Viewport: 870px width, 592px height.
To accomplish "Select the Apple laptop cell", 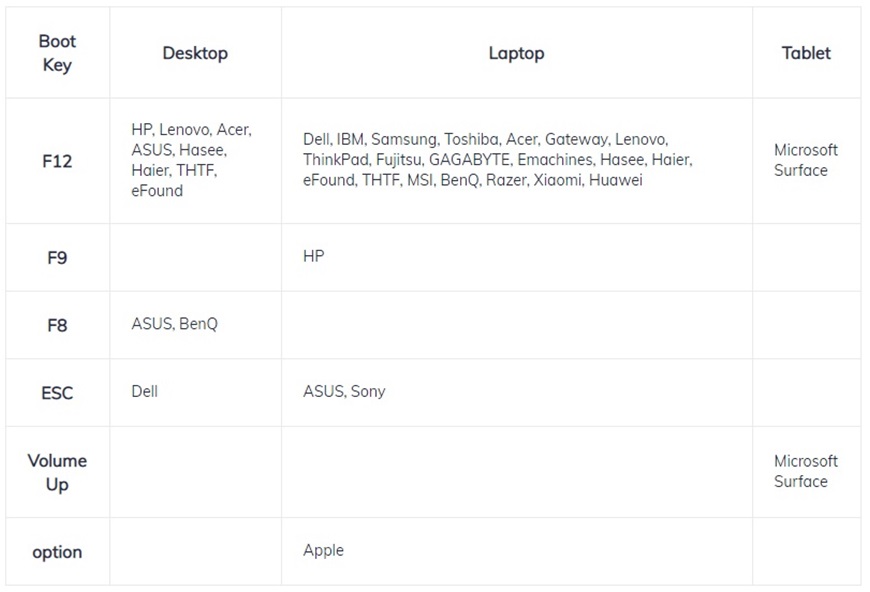I will (x=323, y=551).
